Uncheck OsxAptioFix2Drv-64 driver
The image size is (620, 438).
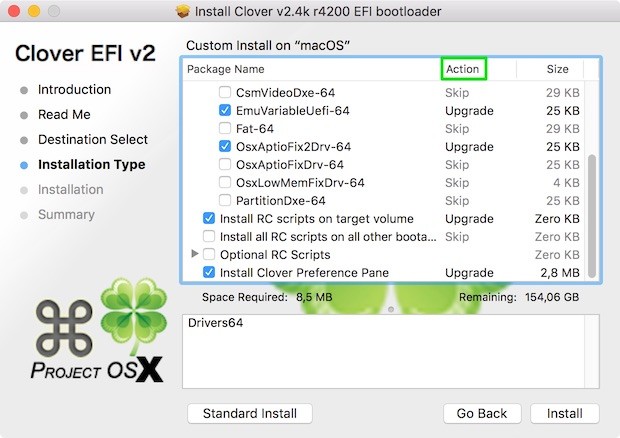point(225,146)
